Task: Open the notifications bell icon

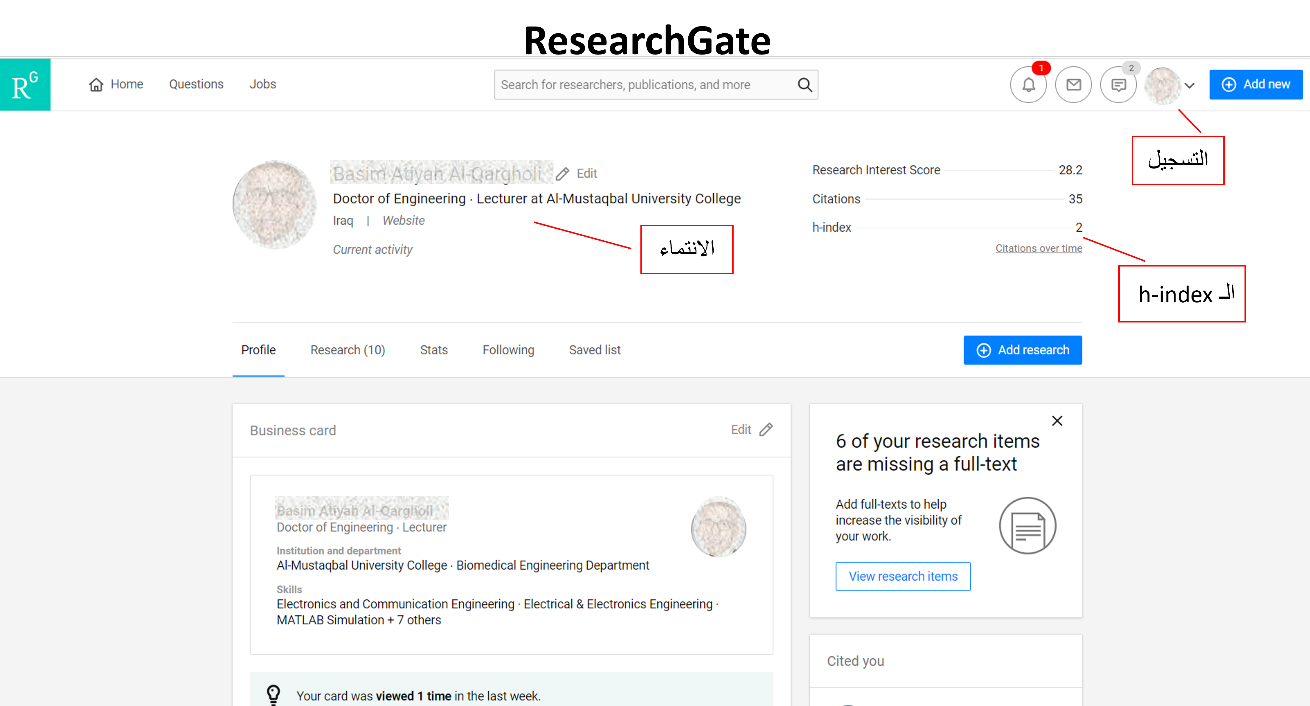Action: (1028, 85)
